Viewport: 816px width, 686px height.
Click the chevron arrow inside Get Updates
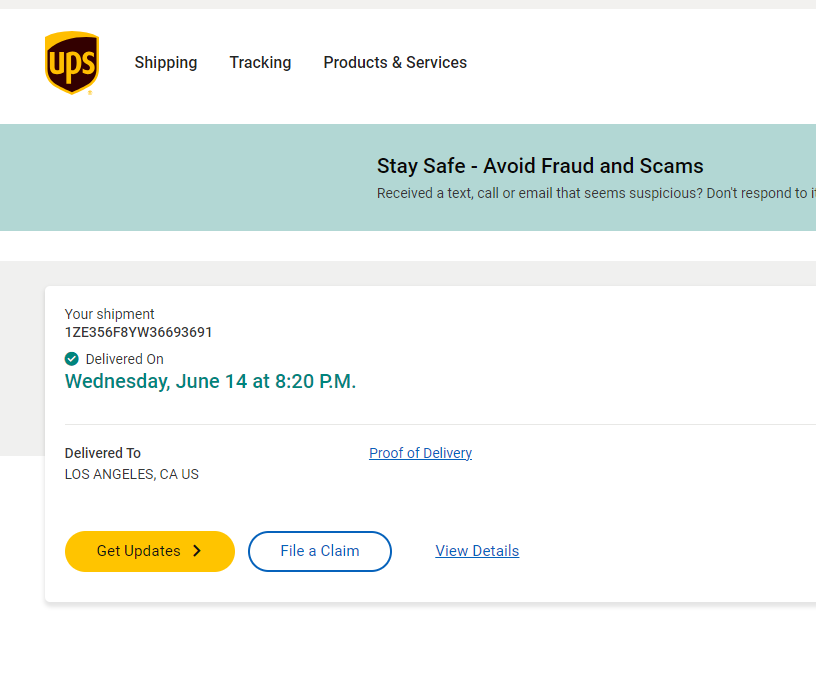tap(197, 551)
